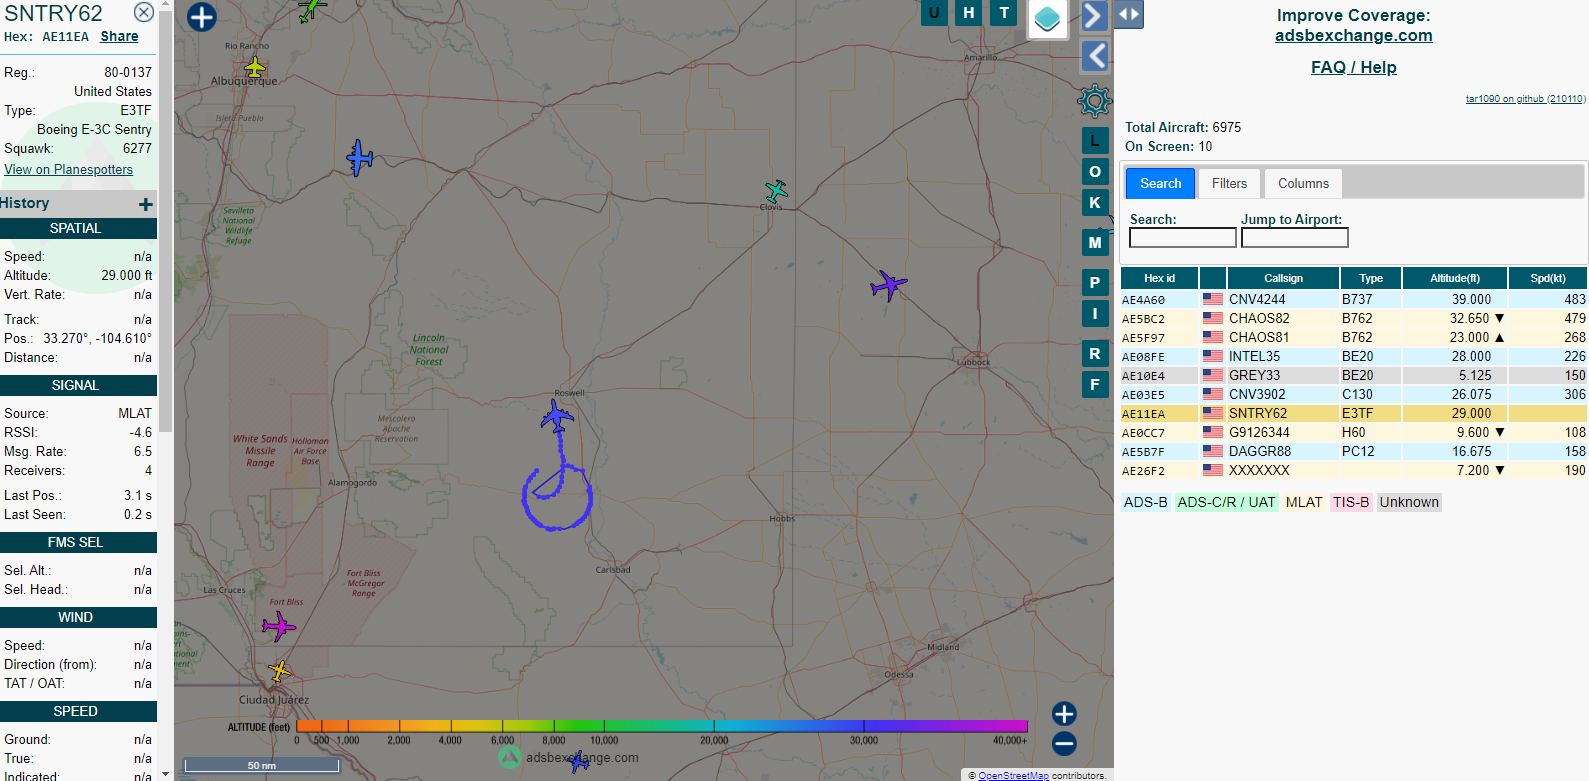Zoom out using the map minus button
Screen dimensions: 1589x781
1064,743
